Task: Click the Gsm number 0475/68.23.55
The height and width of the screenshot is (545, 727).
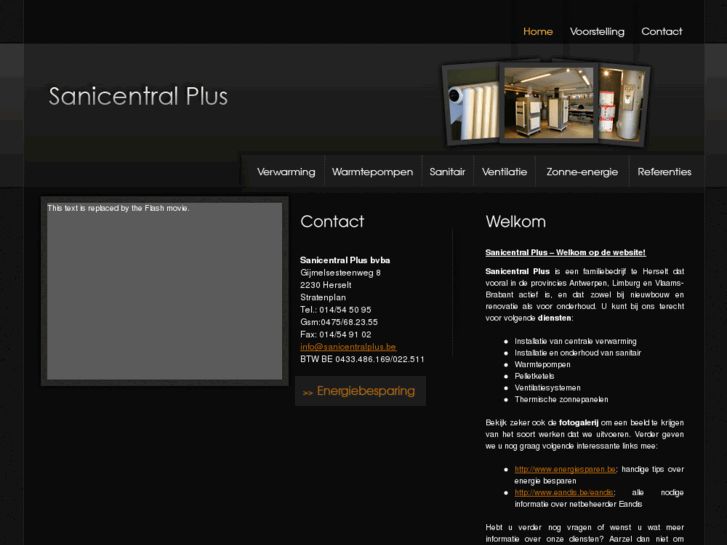Action: [349, 322]
